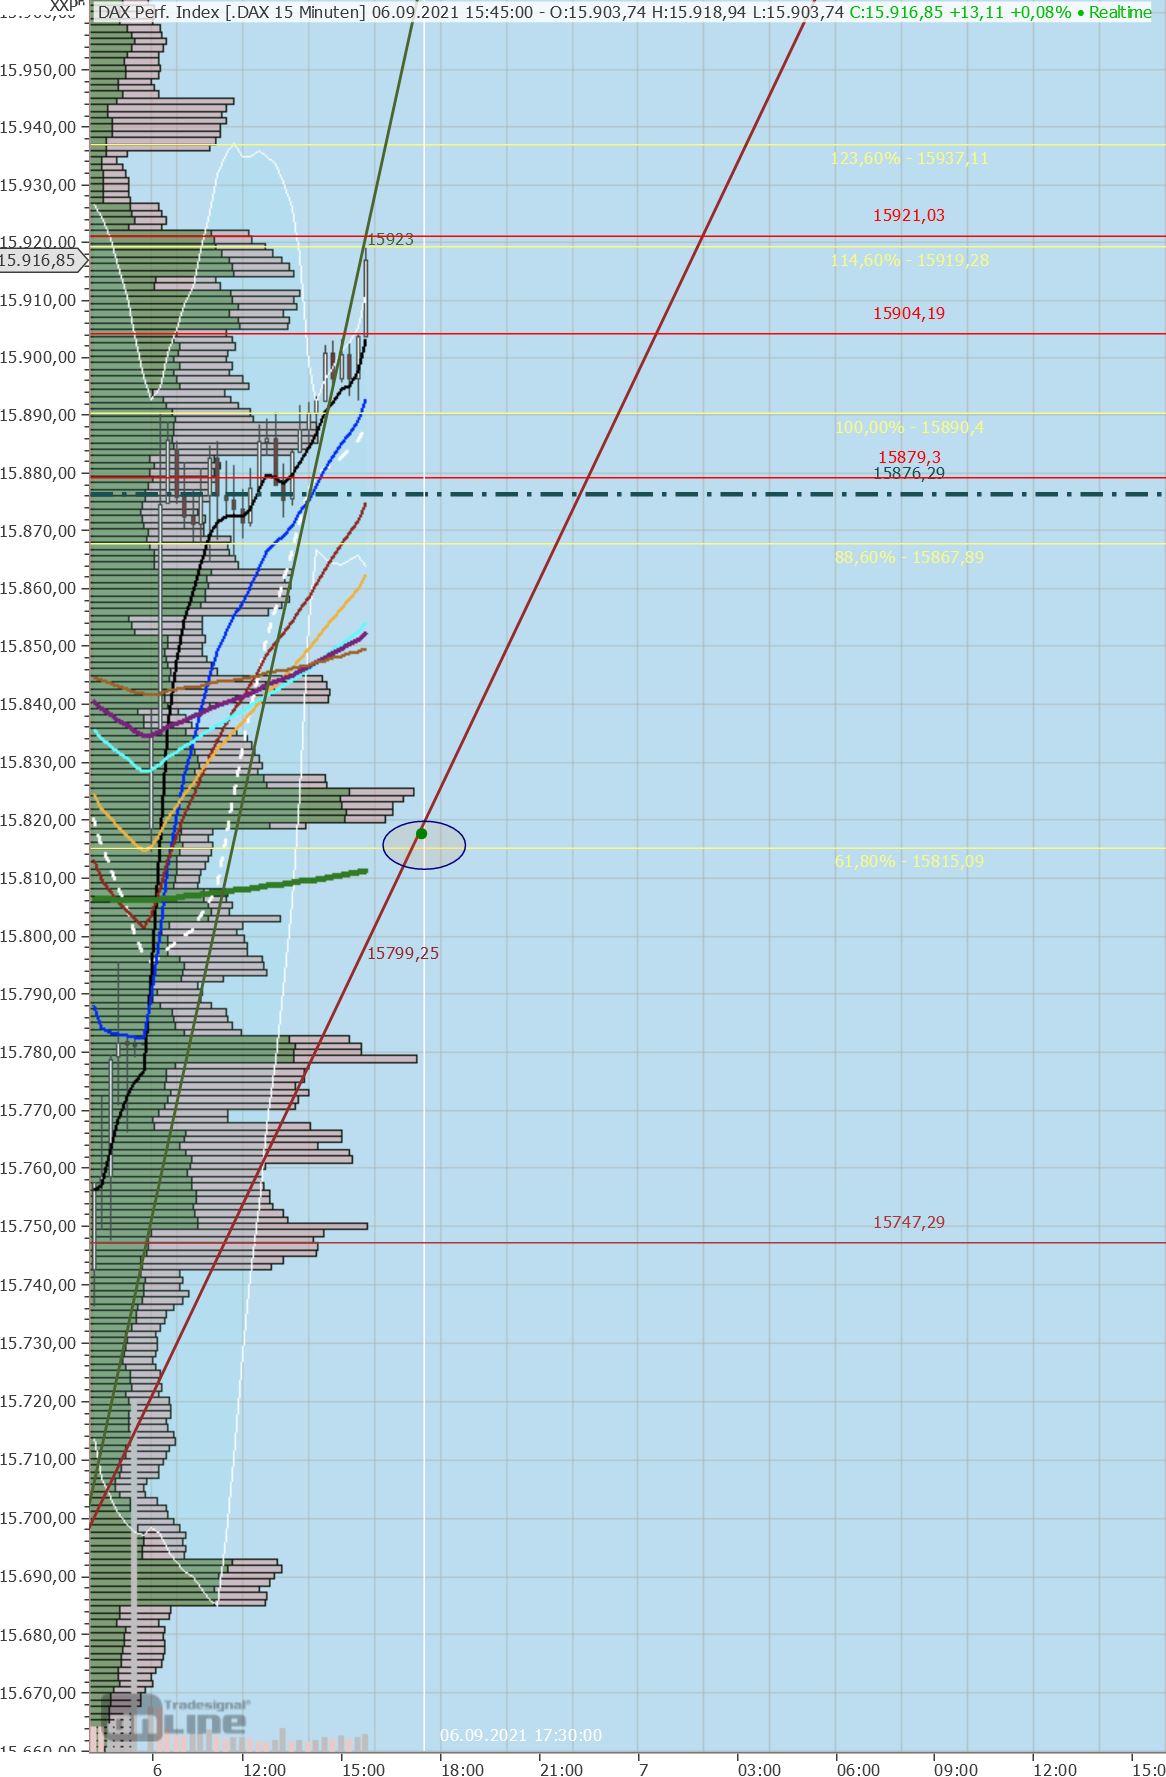Click the current price tag 15.916,85

[40, 260]
